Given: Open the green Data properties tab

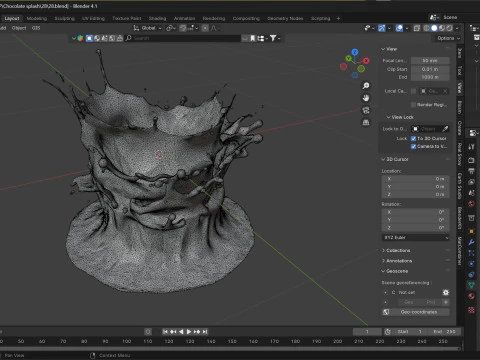Looking at the screenshot, I should [471, 285].
